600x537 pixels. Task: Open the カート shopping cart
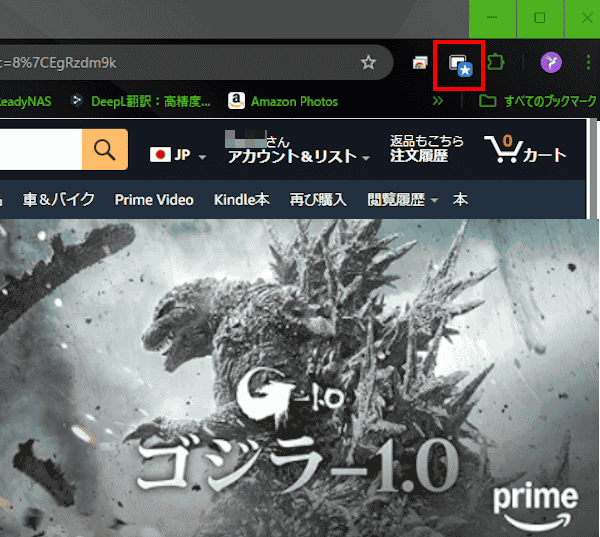pyautogui.click(x=525, y=149)
